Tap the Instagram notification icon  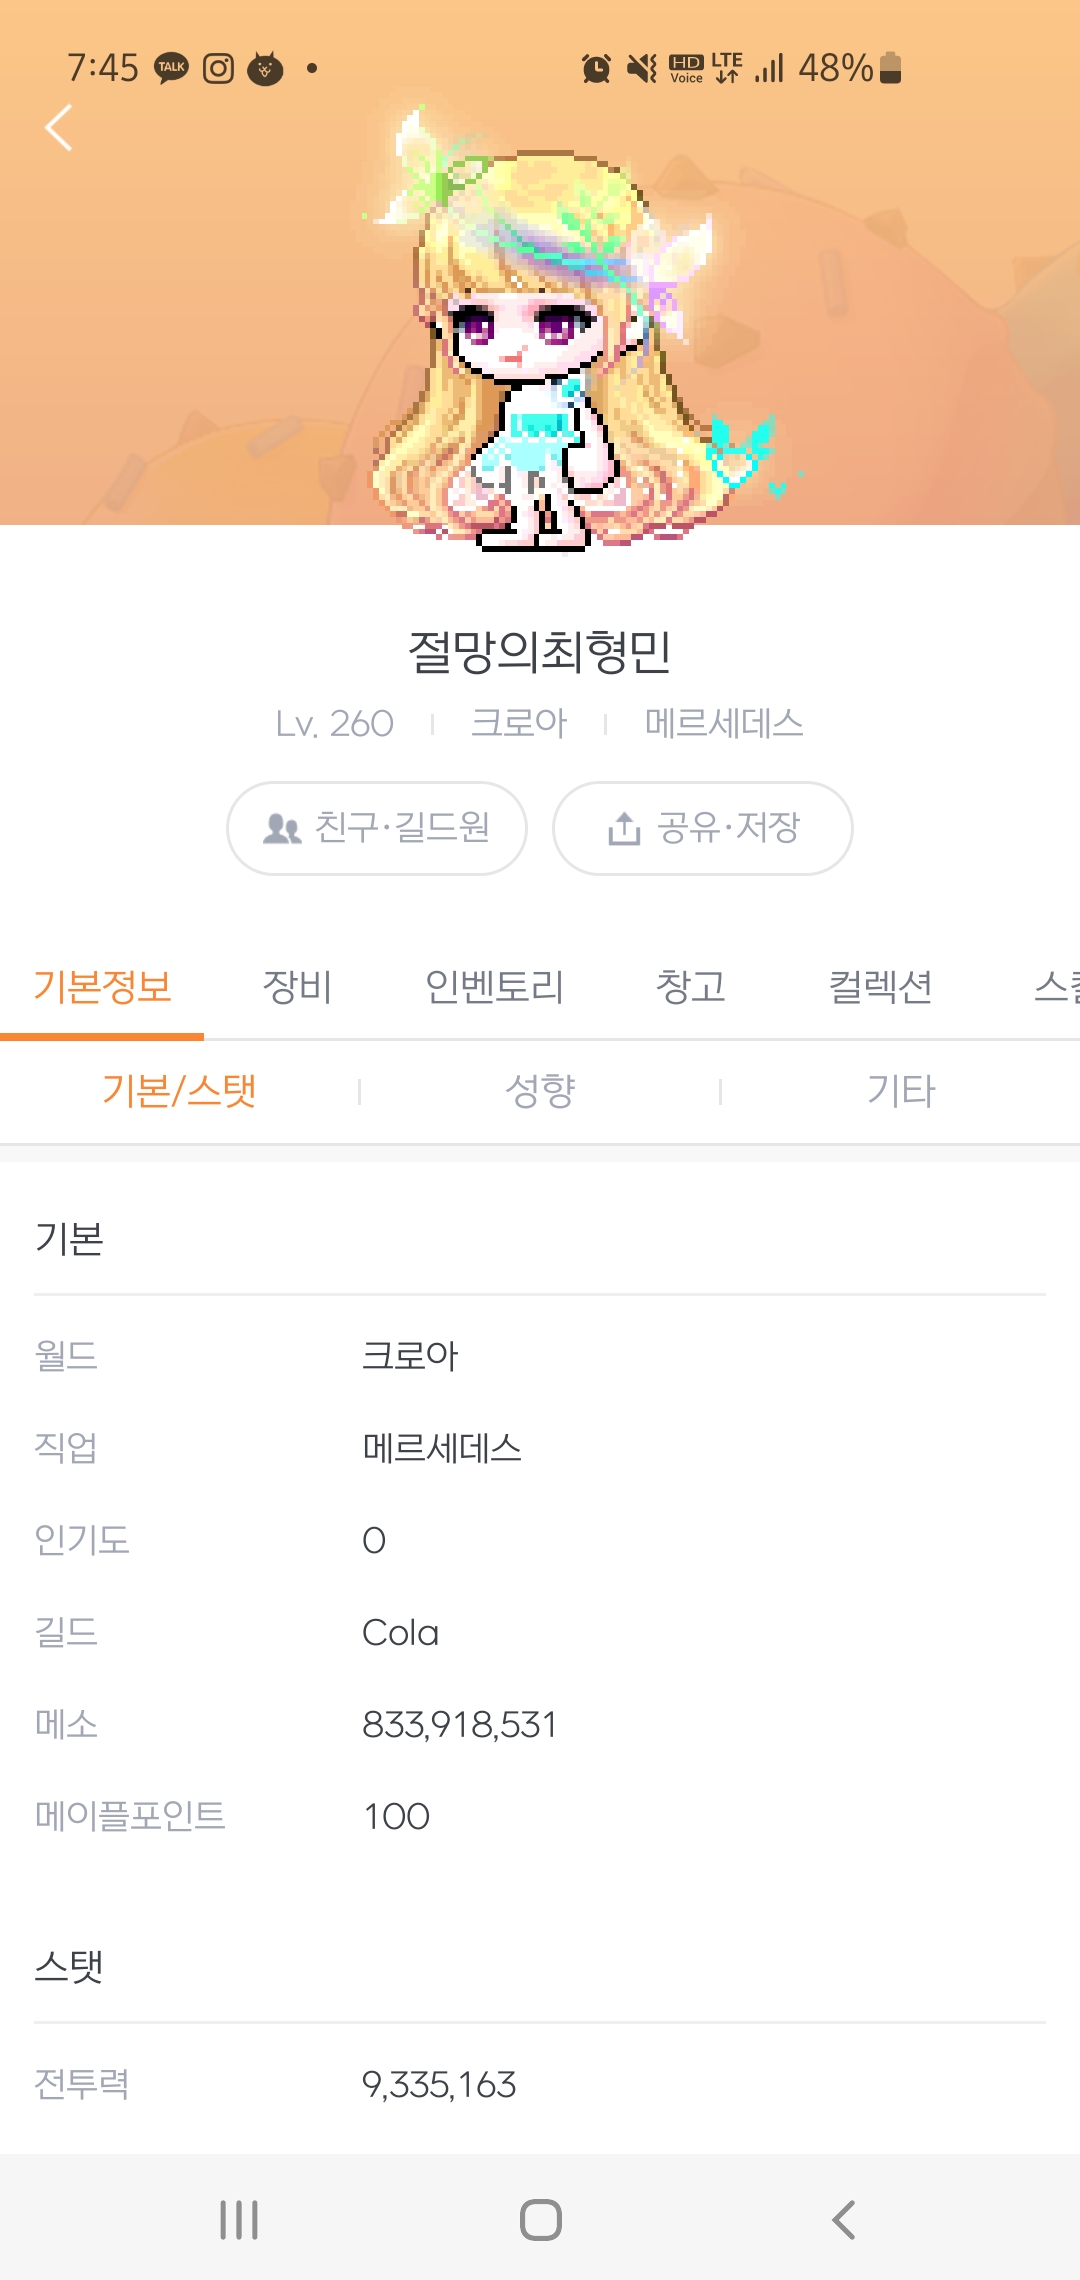point(218,68)
